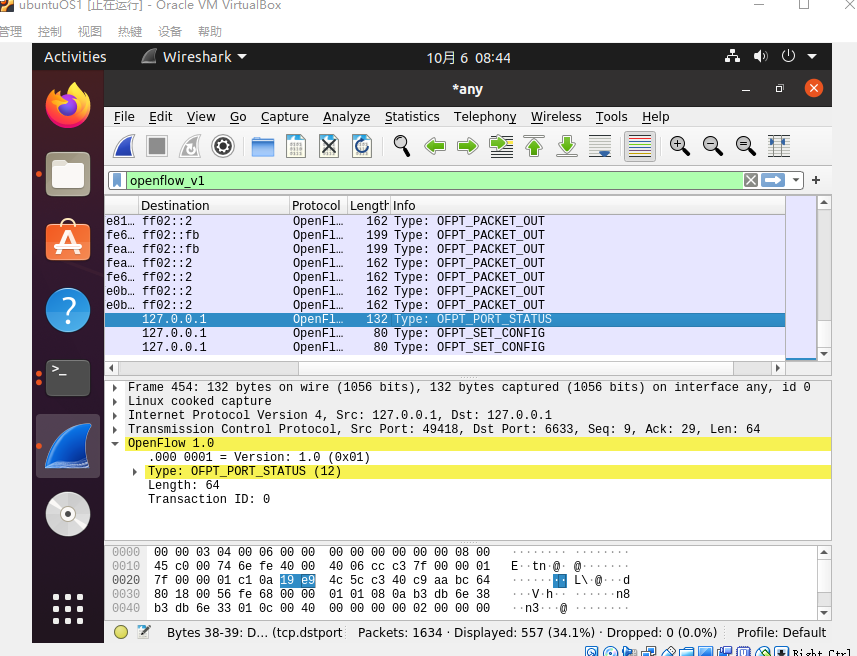This screenshot has width=857, height=656.
Task: Stop the running packet capture
Action: [157, 147]
